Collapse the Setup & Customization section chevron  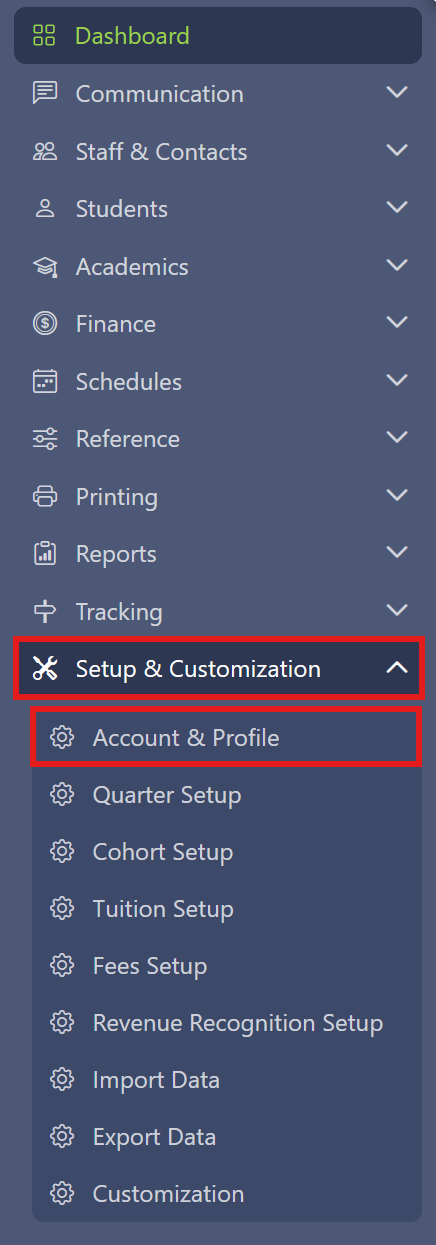[397, 667]
